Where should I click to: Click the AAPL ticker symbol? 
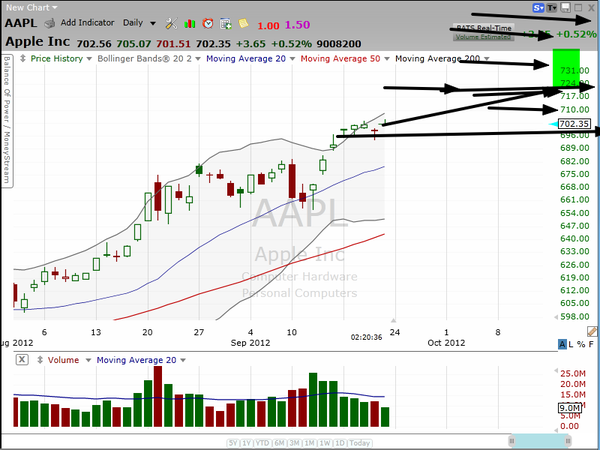[x=21, y=23]
